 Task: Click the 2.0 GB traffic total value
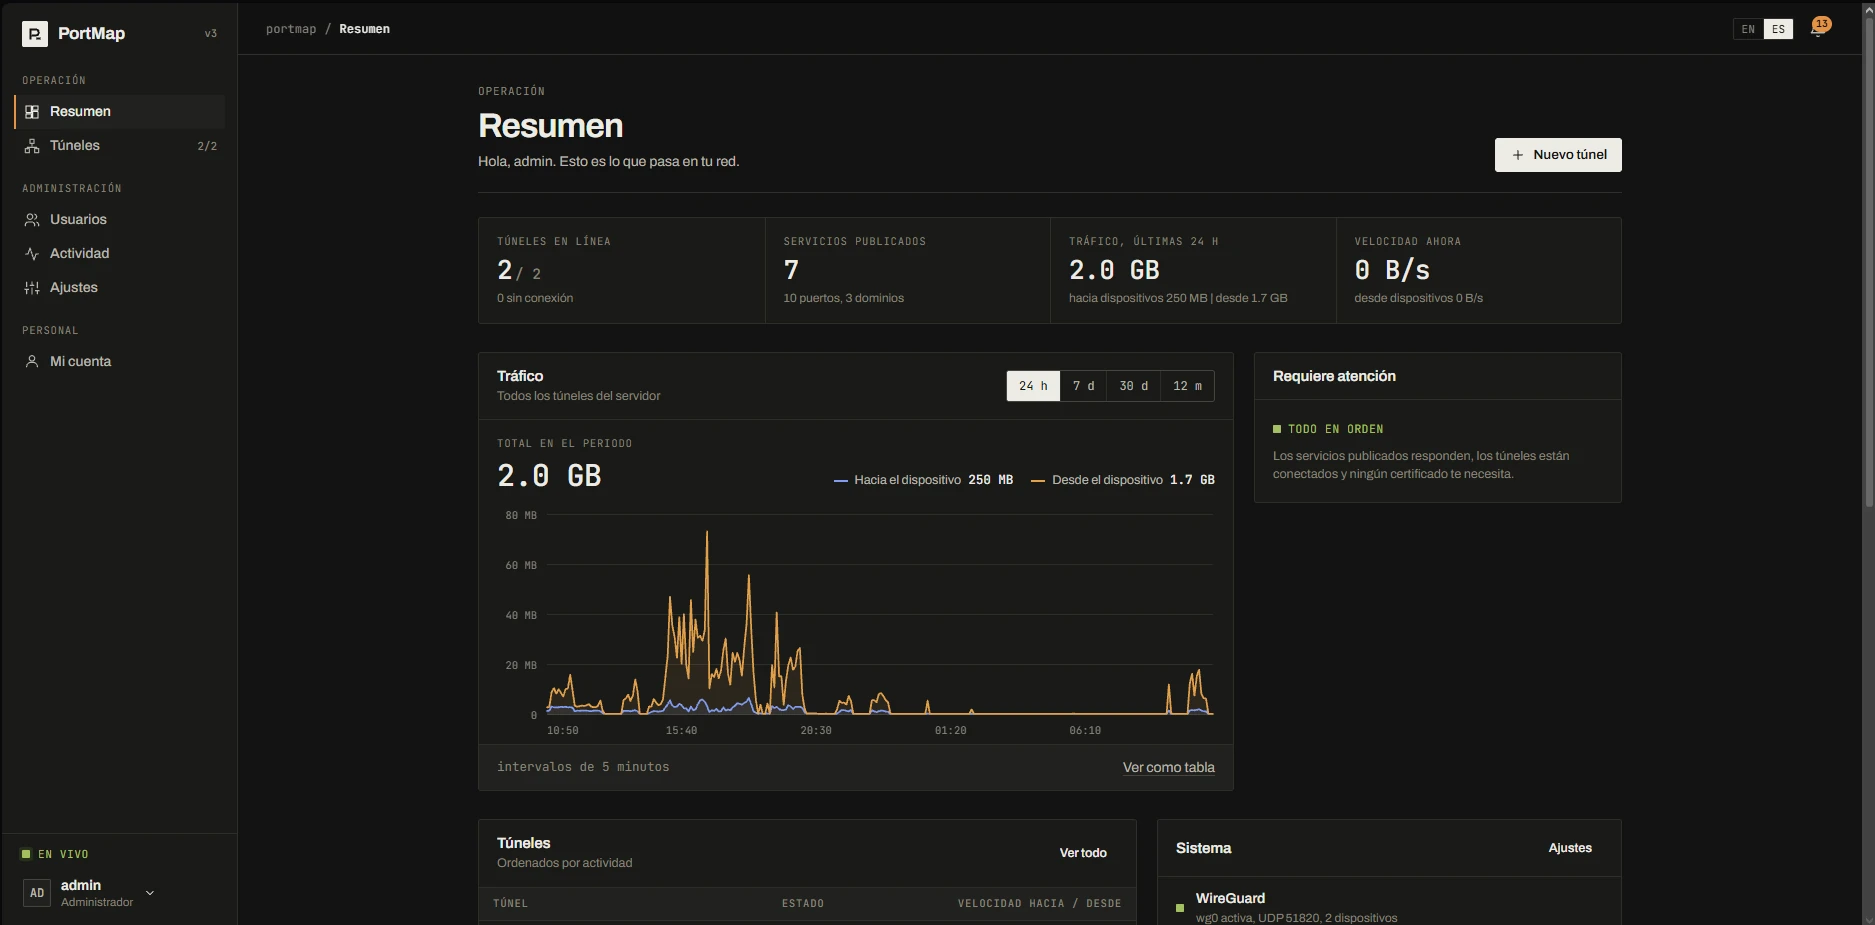click(x=549, y=476)
